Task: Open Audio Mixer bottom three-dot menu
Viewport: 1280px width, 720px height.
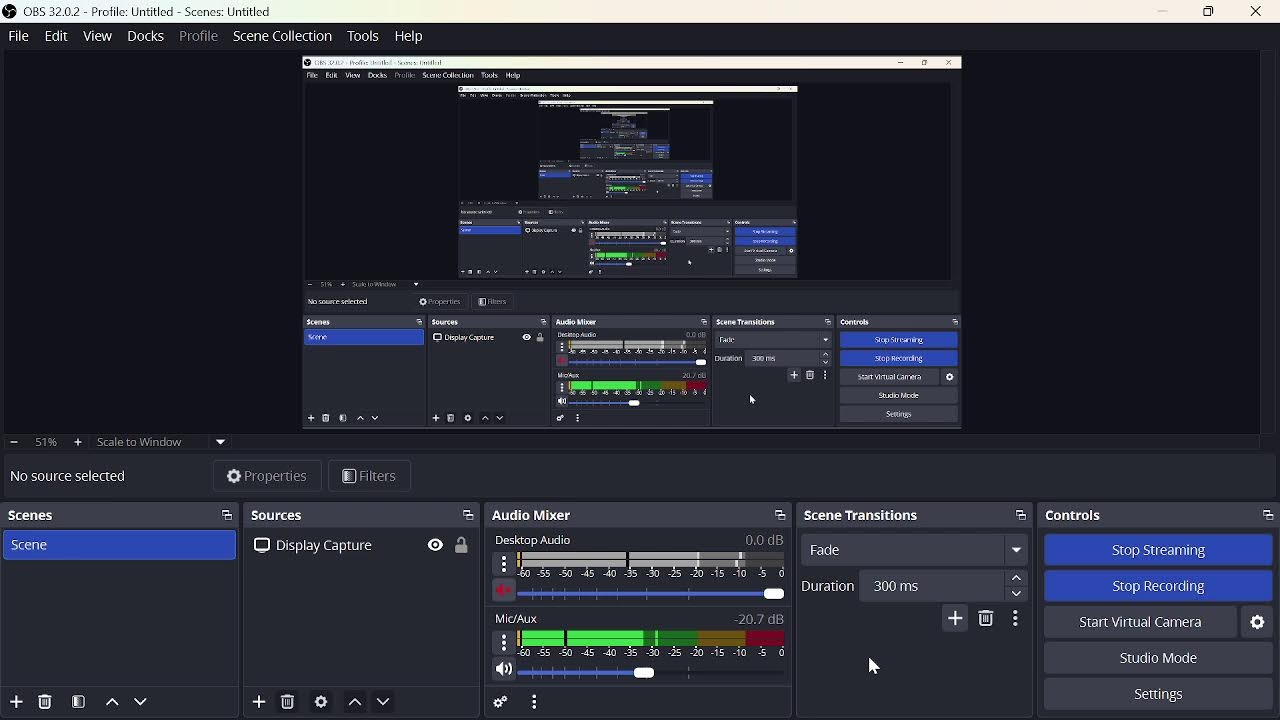Action: point(535,703)
